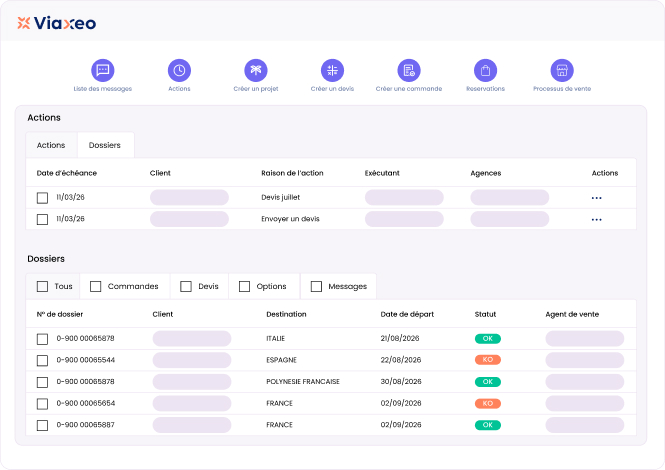Select checkbox of FRANCE row with KO status

point(42,404)
